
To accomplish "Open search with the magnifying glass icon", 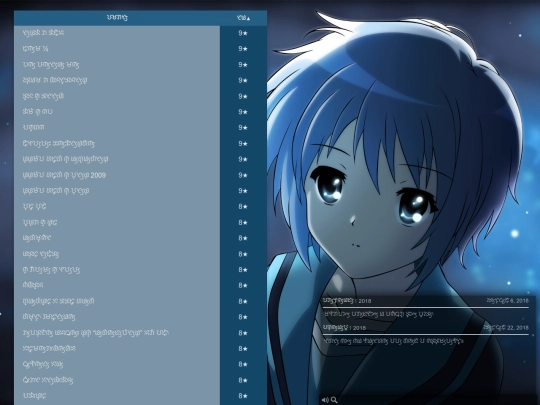I will (334, 400).
